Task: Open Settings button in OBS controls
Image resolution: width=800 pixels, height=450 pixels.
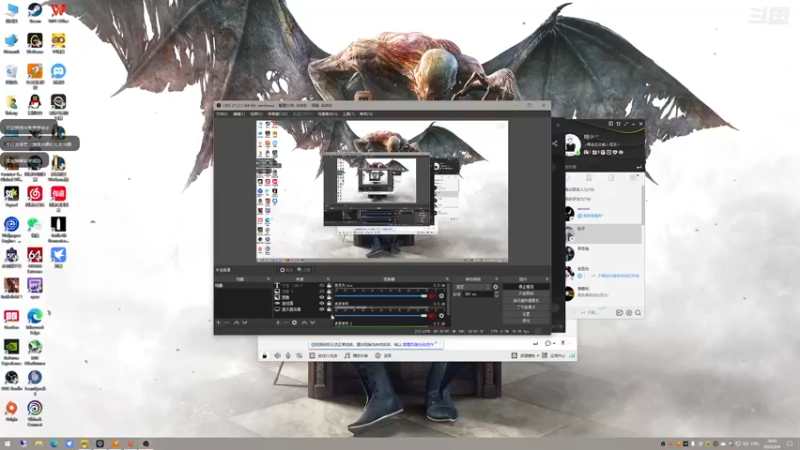Action: [x=526, y=314]
